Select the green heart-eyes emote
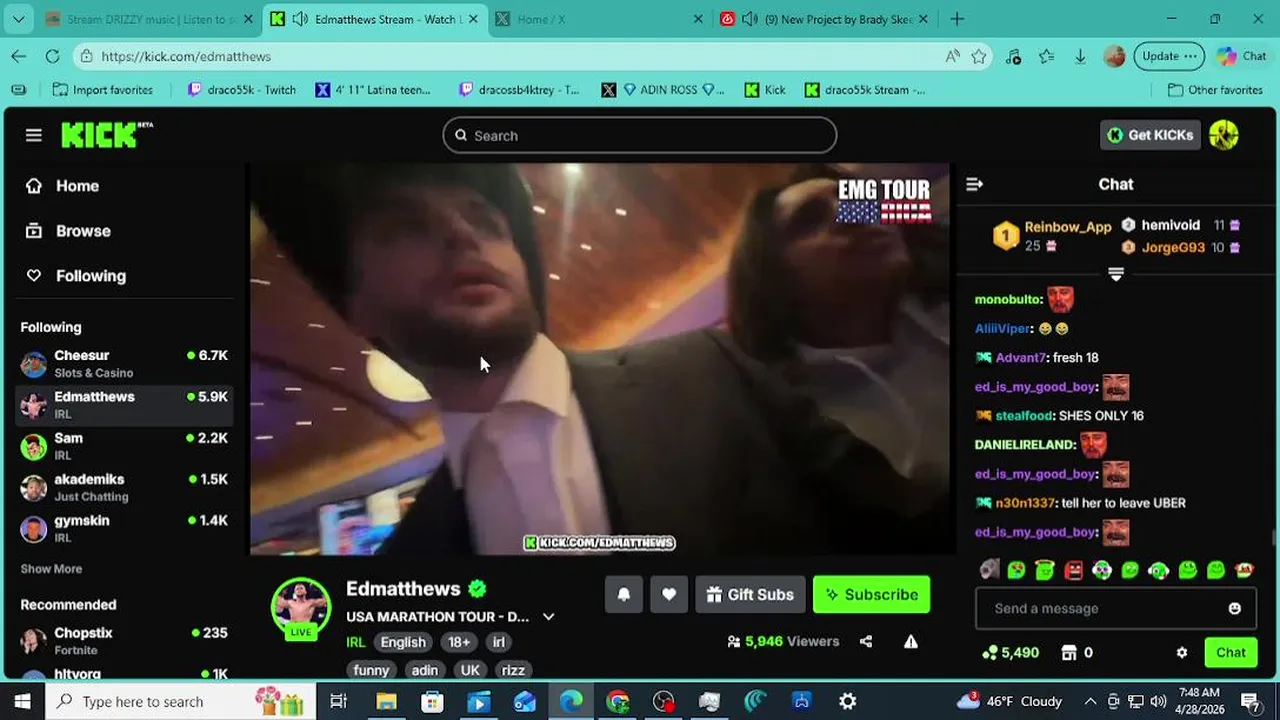Image resolution: width=1280 pixels, height=720 pixels. [1016, 570]
